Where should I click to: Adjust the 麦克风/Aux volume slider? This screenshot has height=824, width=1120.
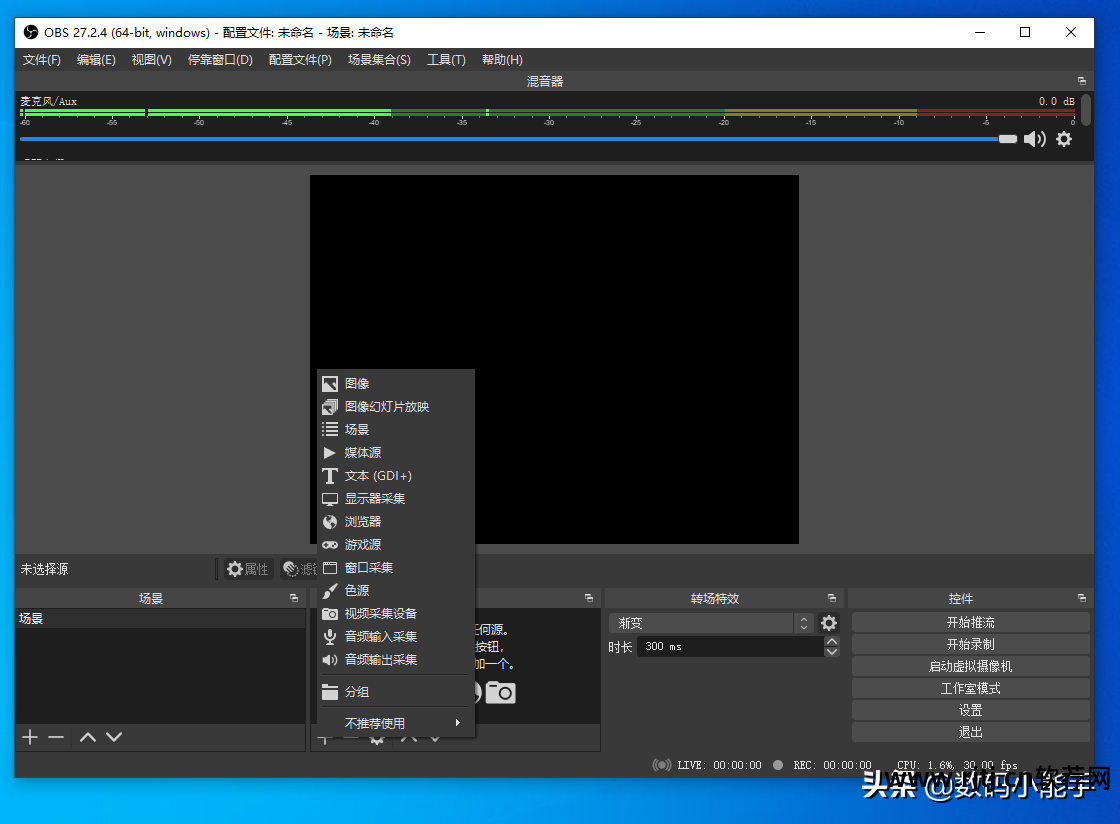point(519,139)
